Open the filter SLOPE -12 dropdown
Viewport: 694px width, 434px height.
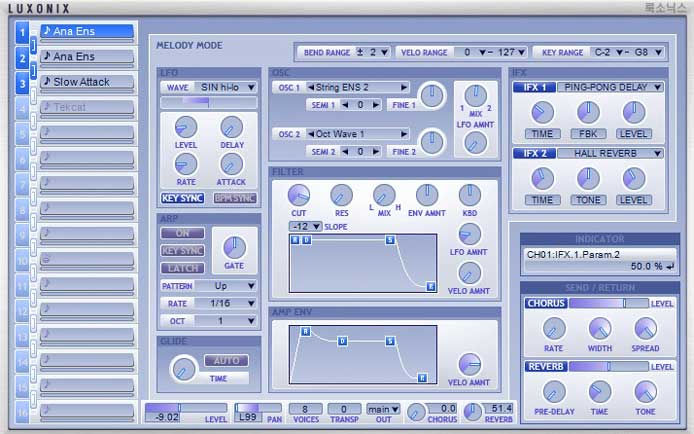coord(305,227)
